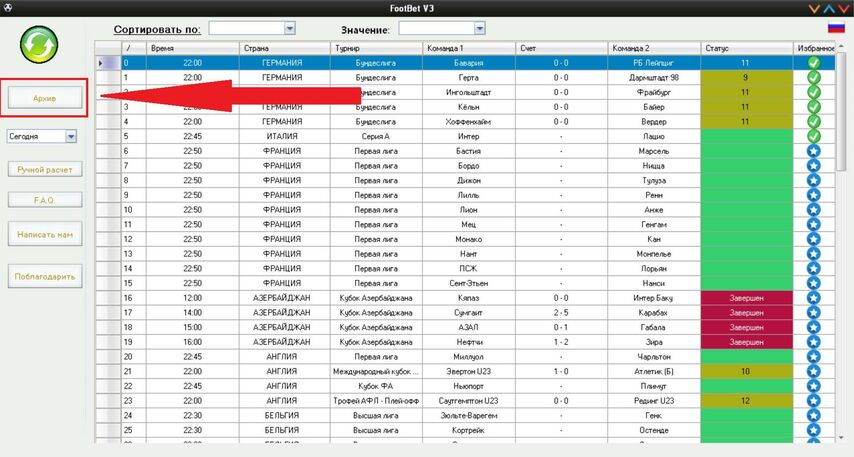Click green checkmark favorite for Ингольштадт row
This screenshot has width=854, height=457.
click(814, 92)
